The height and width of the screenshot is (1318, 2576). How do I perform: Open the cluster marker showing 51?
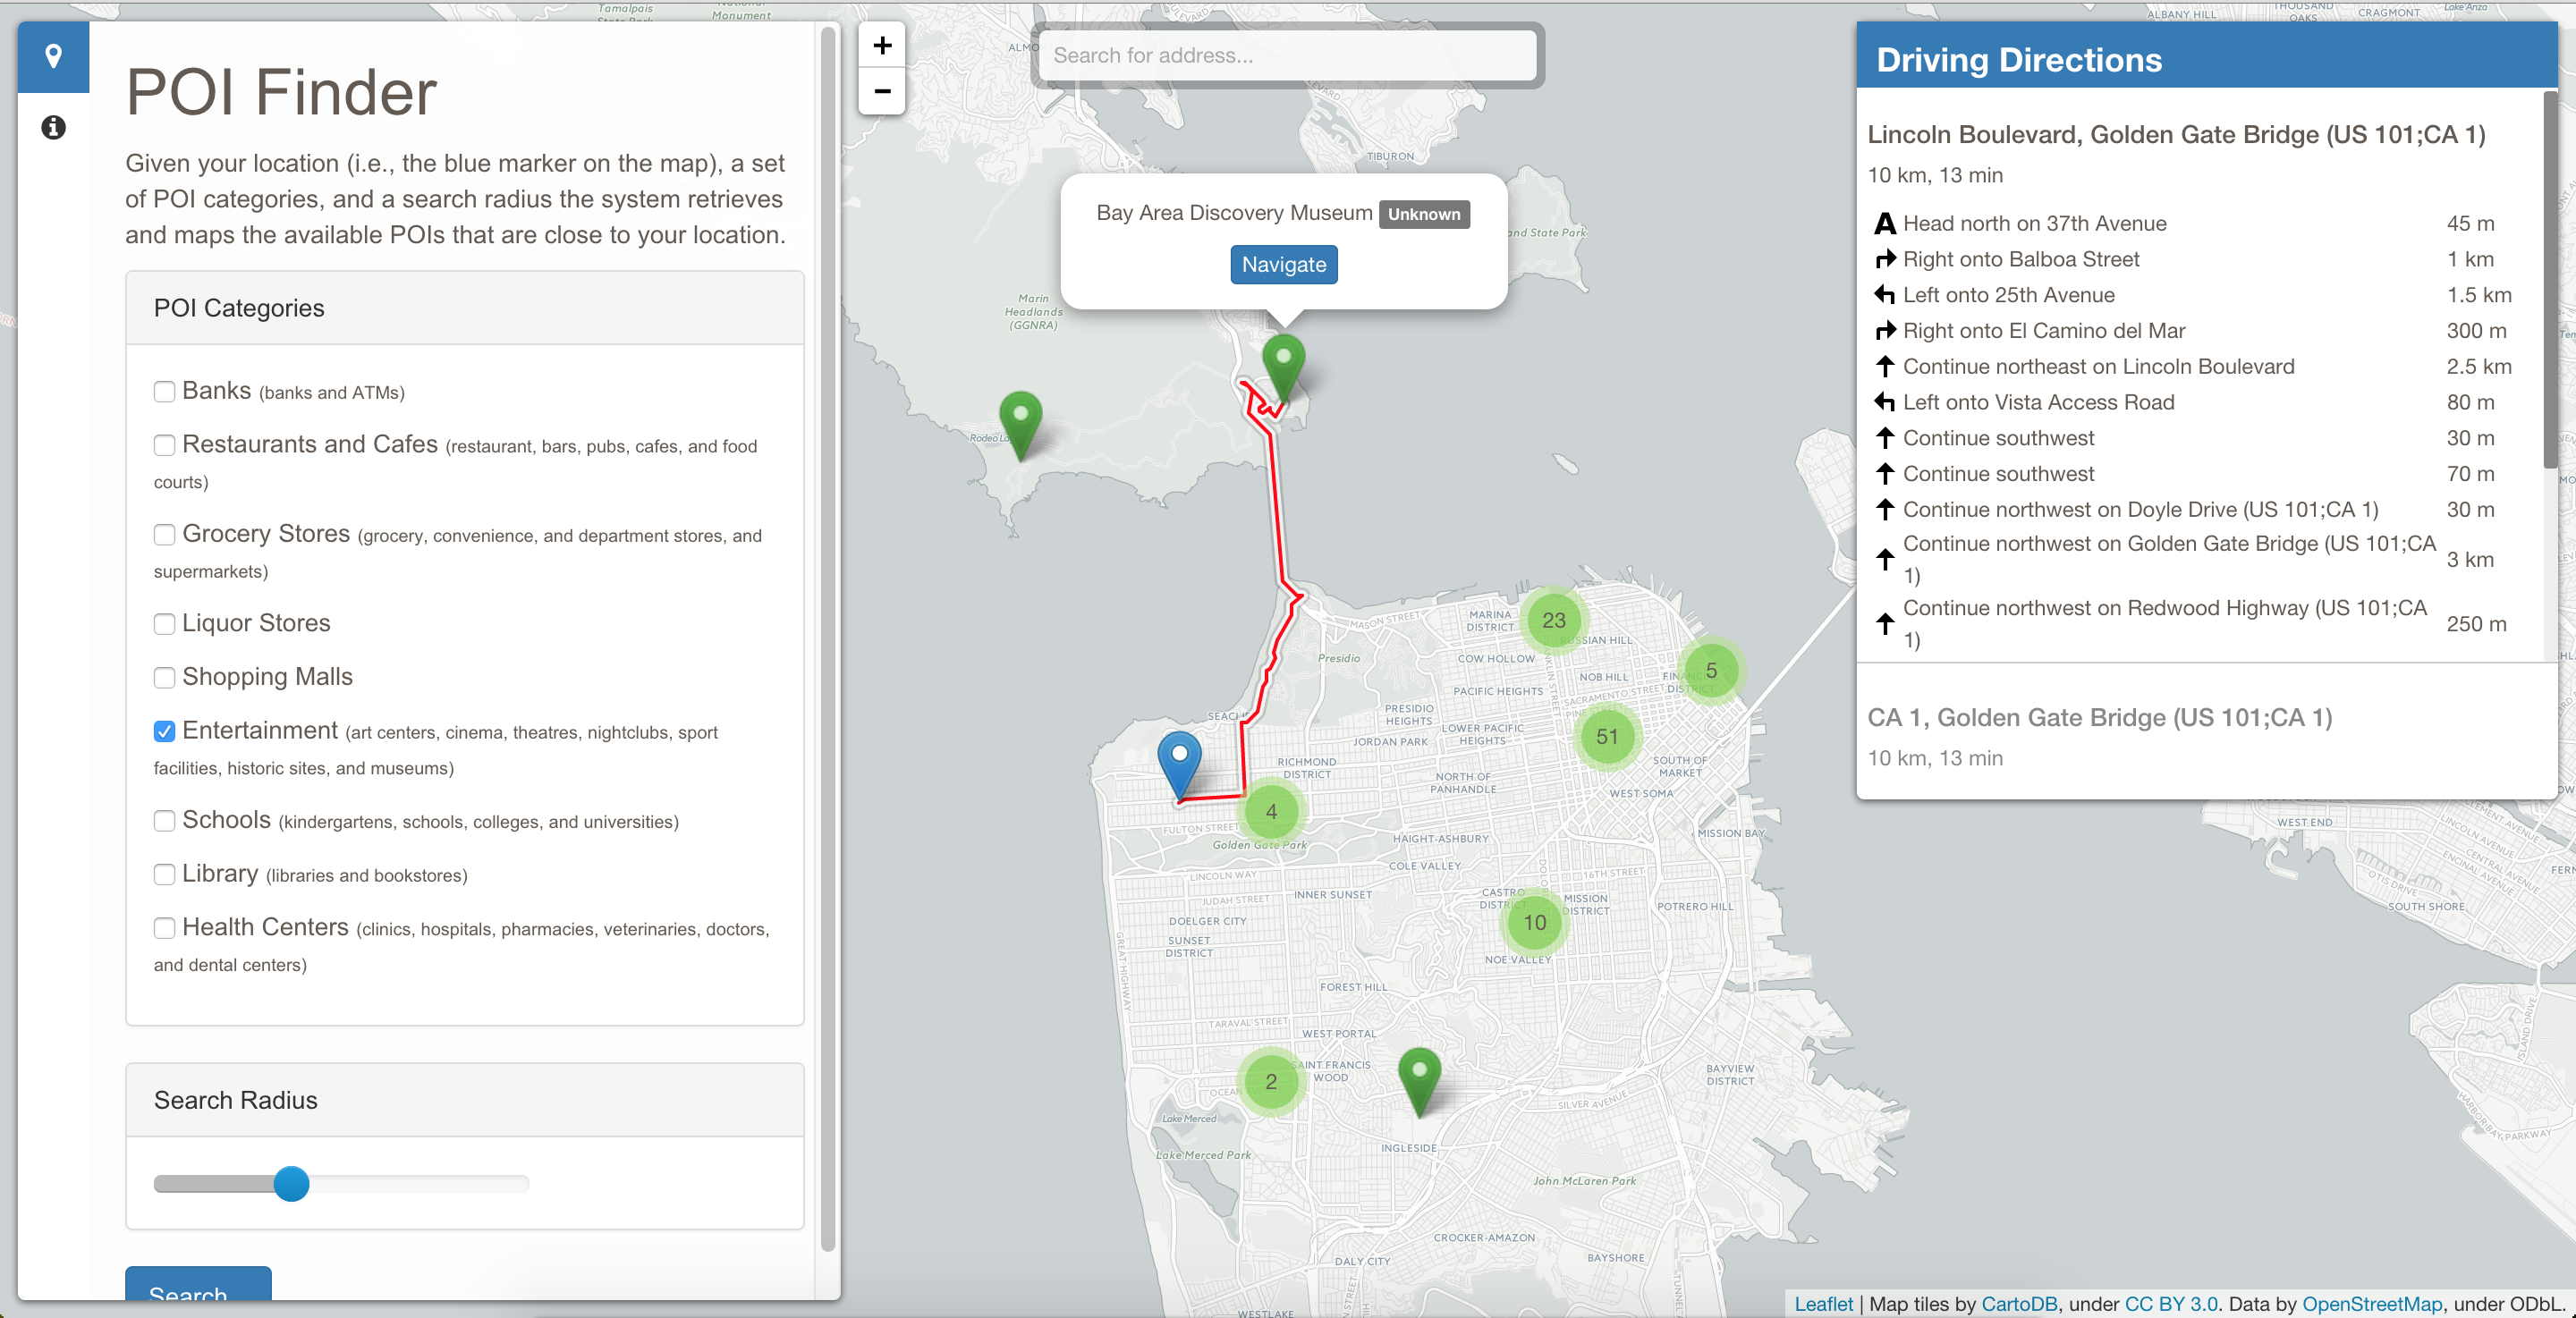coord(1606,737)
